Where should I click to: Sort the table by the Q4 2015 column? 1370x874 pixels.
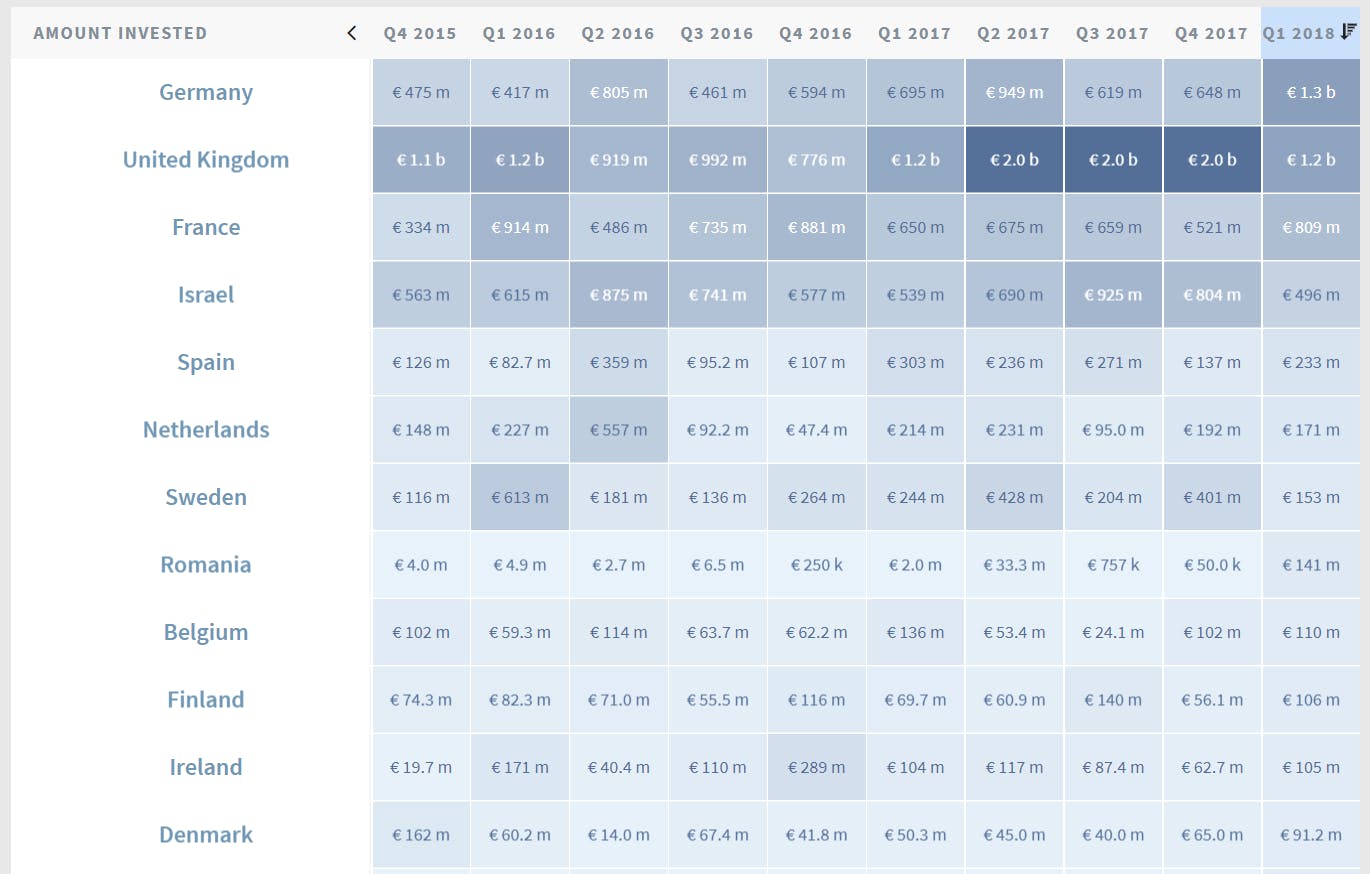(420, 33)
